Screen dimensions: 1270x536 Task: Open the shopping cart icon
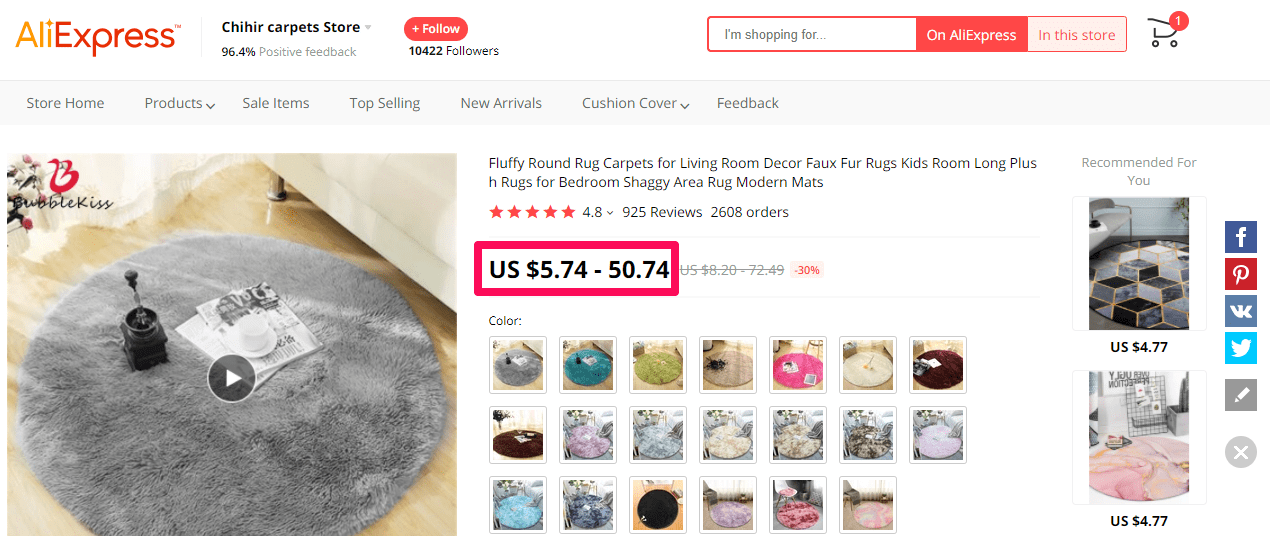[1164, 34]
